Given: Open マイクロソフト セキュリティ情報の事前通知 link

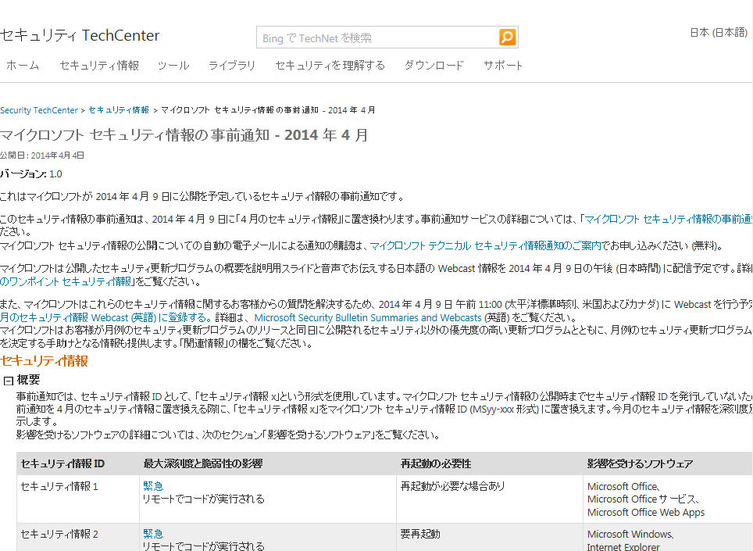Looking at the screenshot, I should click(668, 219).
